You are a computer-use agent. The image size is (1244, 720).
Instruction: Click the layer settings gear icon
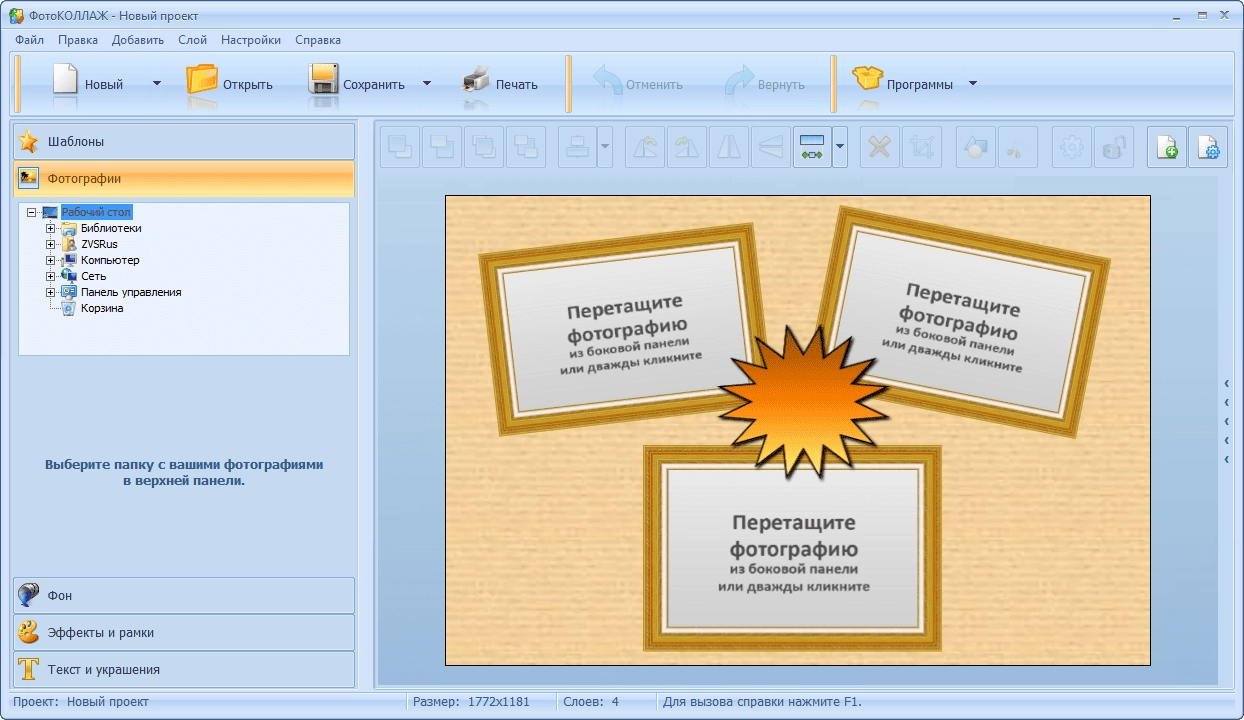(x=1072, y=147)
